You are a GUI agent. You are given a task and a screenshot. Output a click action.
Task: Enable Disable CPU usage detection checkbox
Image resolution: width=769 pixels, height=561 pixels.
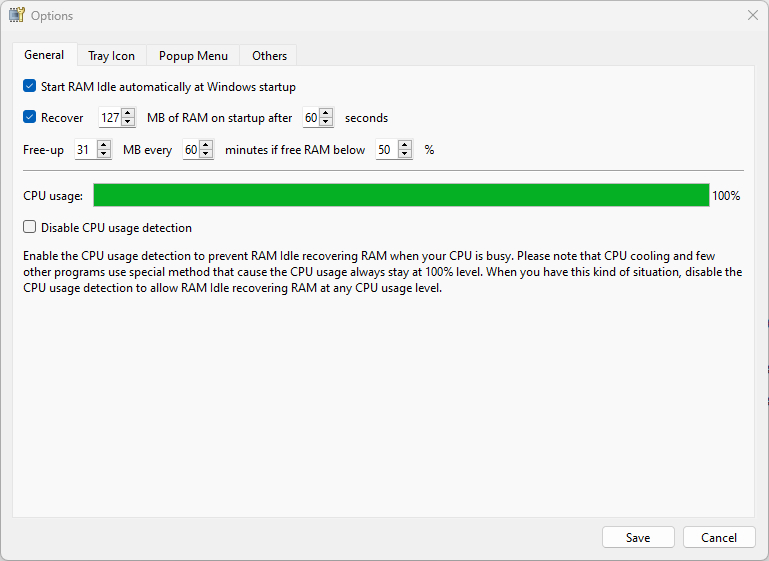(29, 227)
